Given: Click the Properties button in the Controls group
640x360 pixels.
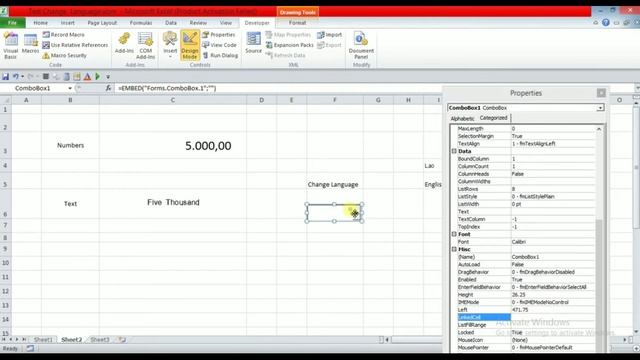Looking at the screenshot, I should 219,35.
